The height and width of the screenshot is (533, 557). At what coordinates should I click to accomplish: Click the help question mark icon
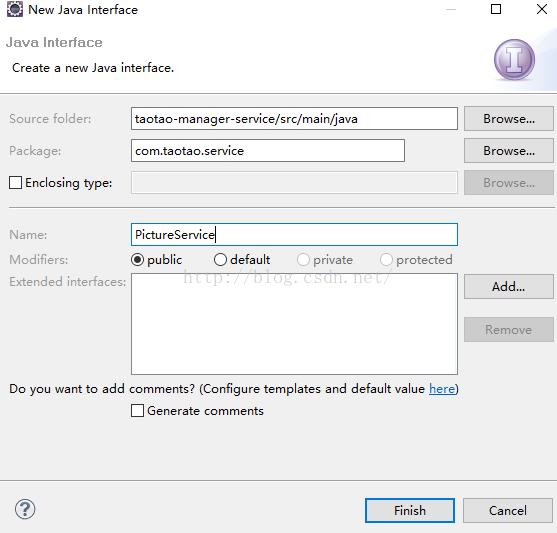(25, 509)
